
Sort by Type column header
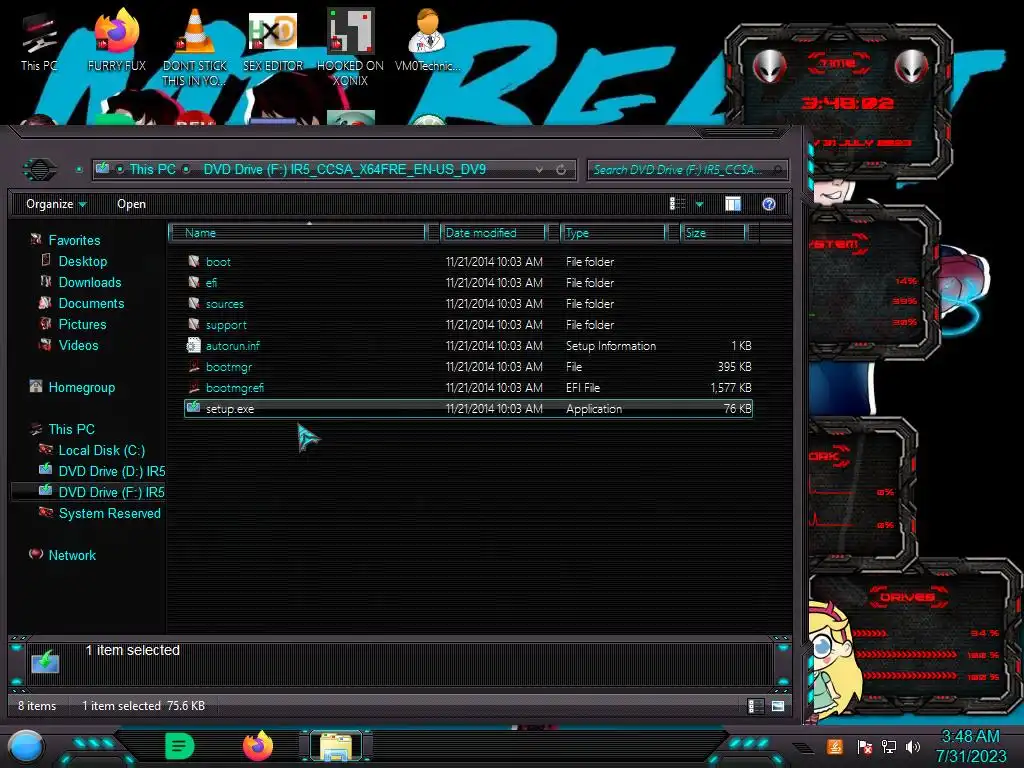pos(613,232)
